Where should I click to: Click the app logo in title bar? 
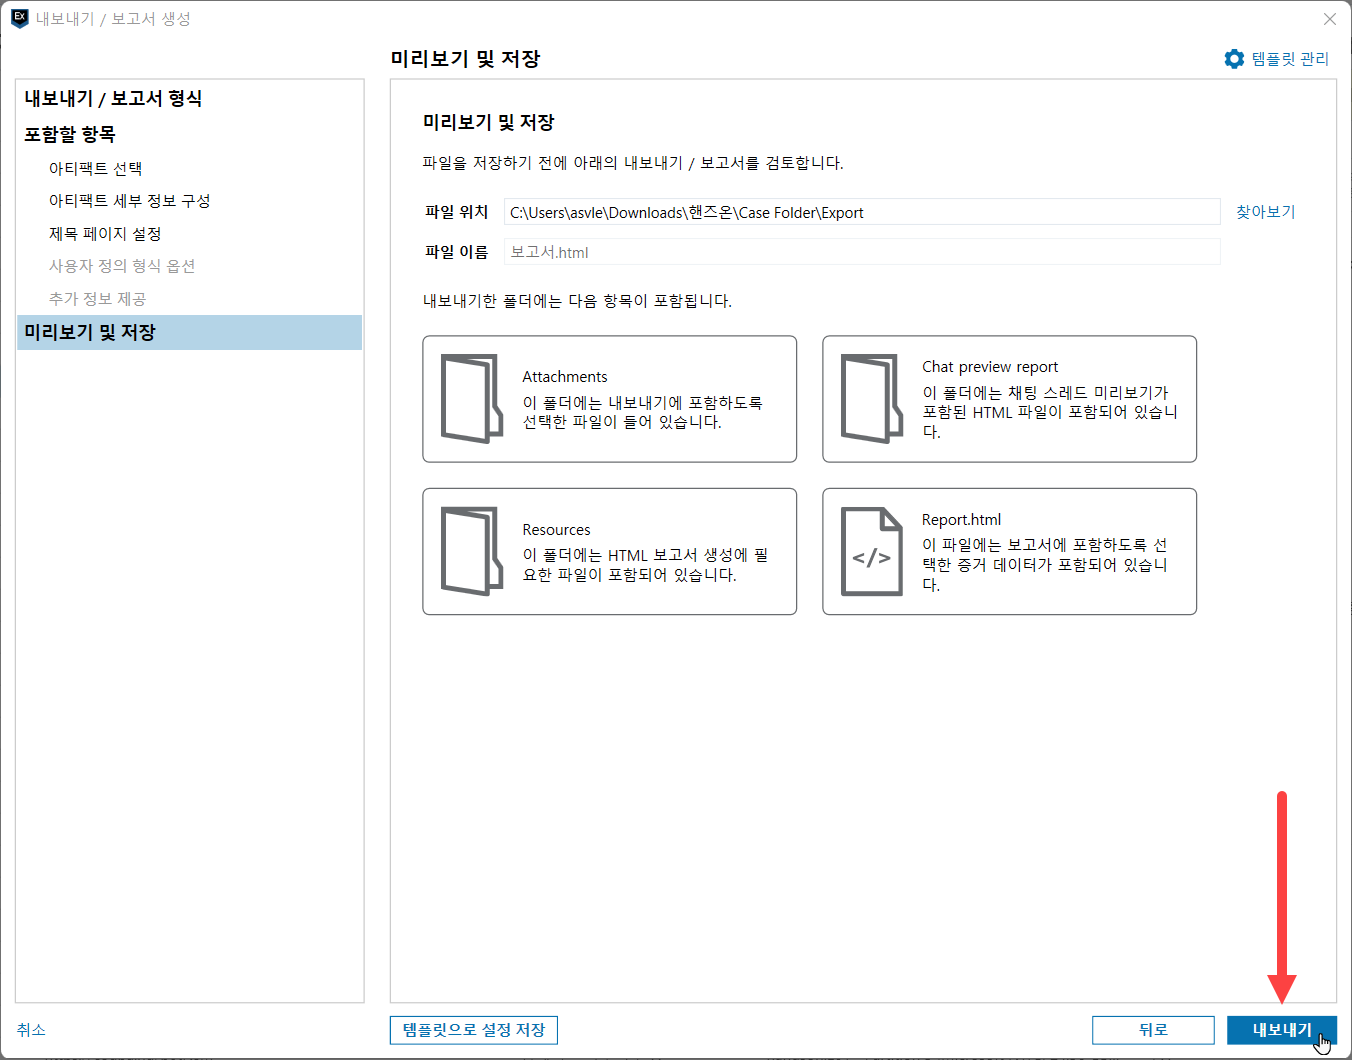click(19, 18)
